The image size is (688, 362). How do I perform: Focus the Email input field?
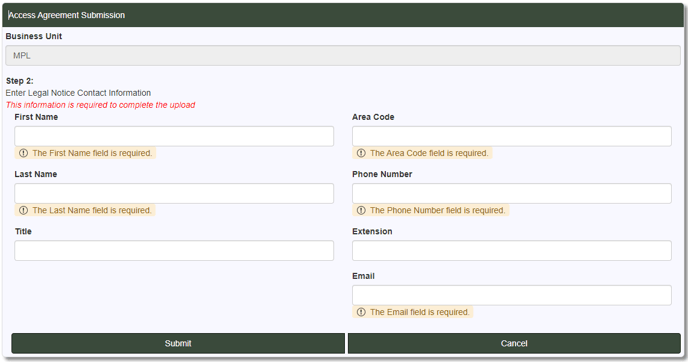512,295
